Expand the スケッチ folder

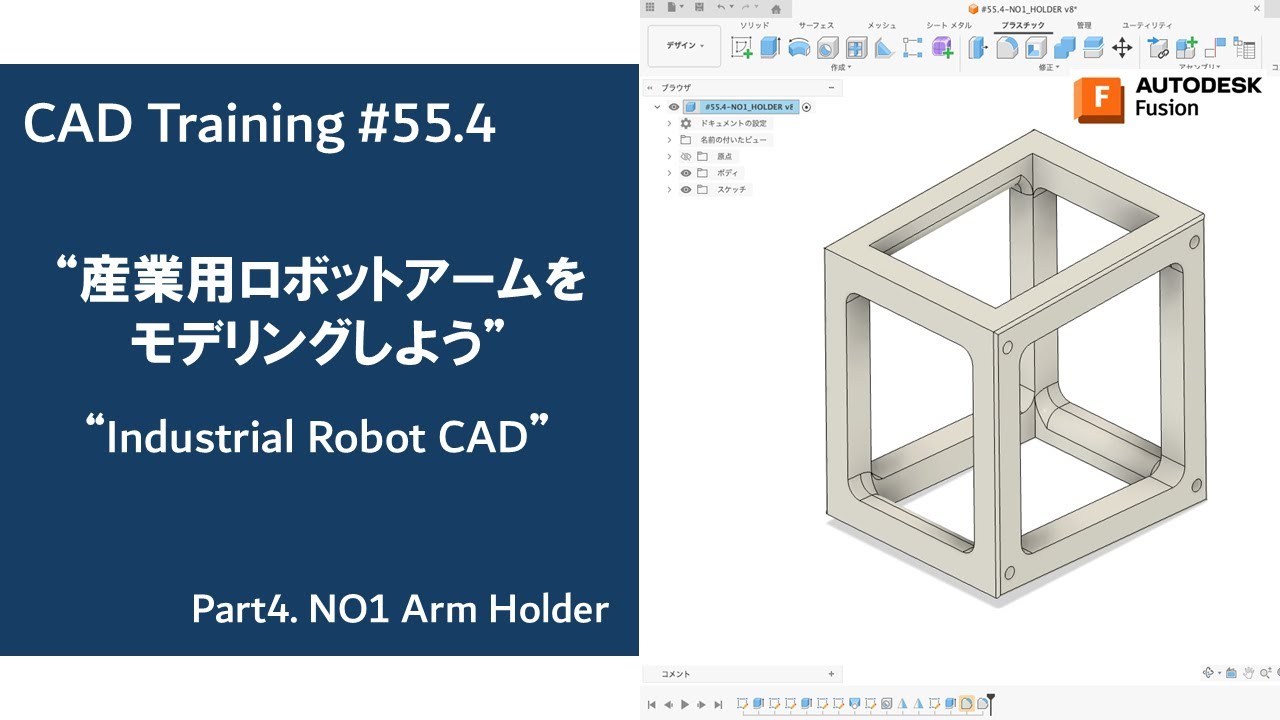coord(670,189)
